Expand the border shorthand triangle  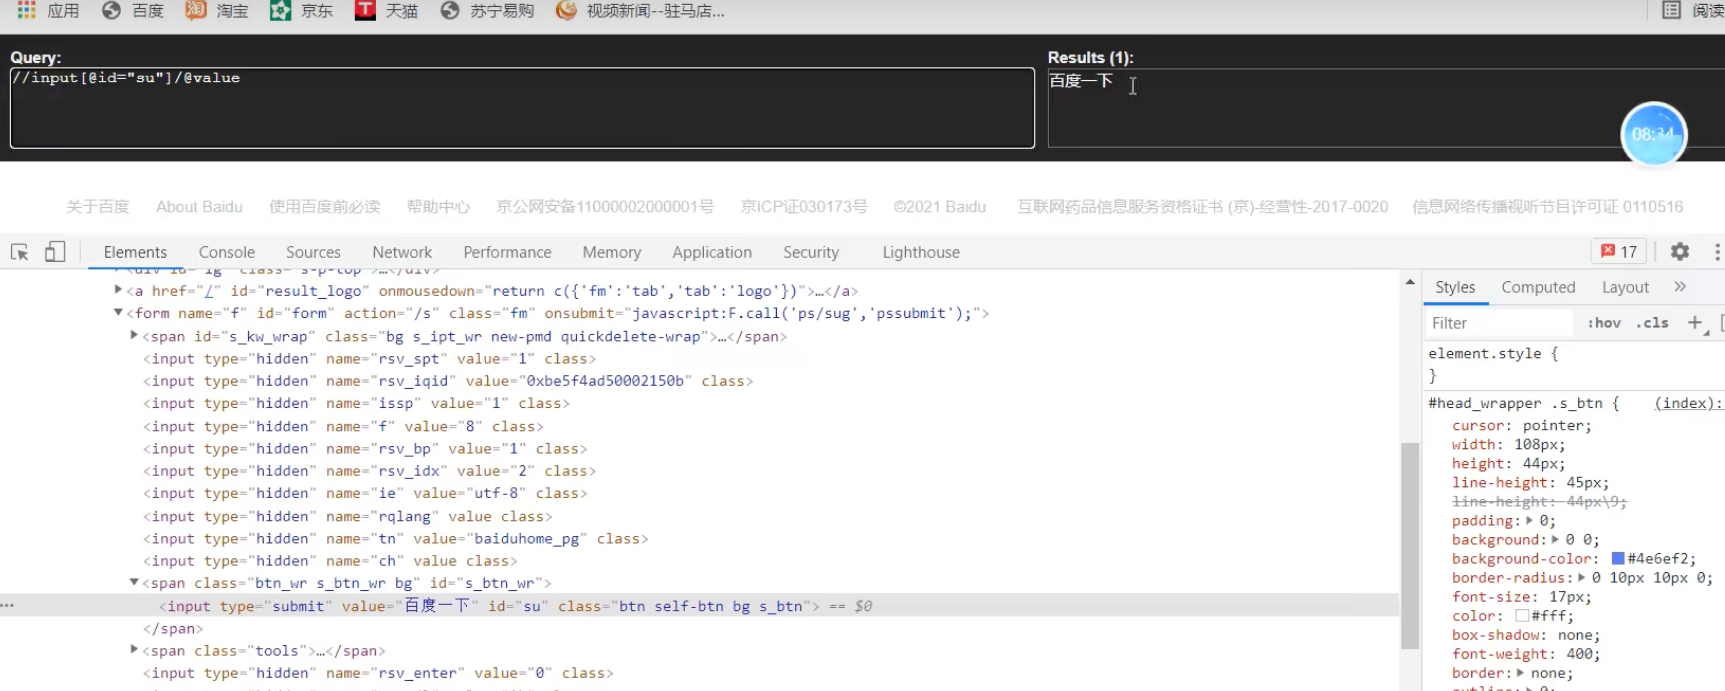(x=1520, y=673)
